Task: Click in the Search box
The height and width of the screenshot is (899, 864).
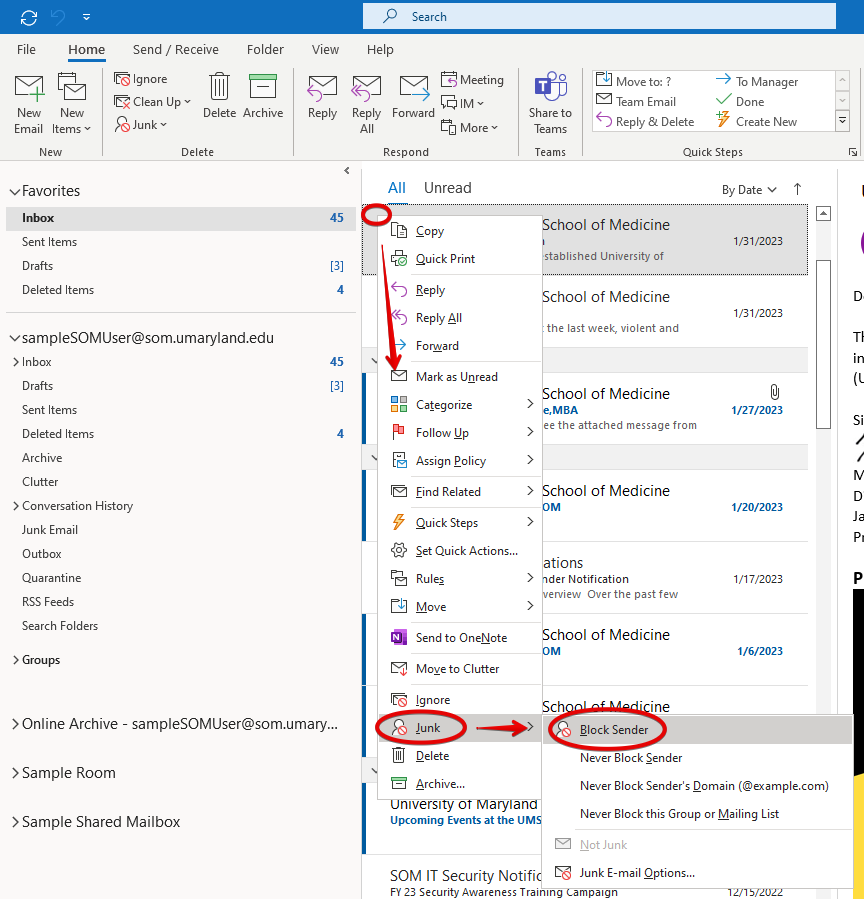Action: (x=600, y=17)
